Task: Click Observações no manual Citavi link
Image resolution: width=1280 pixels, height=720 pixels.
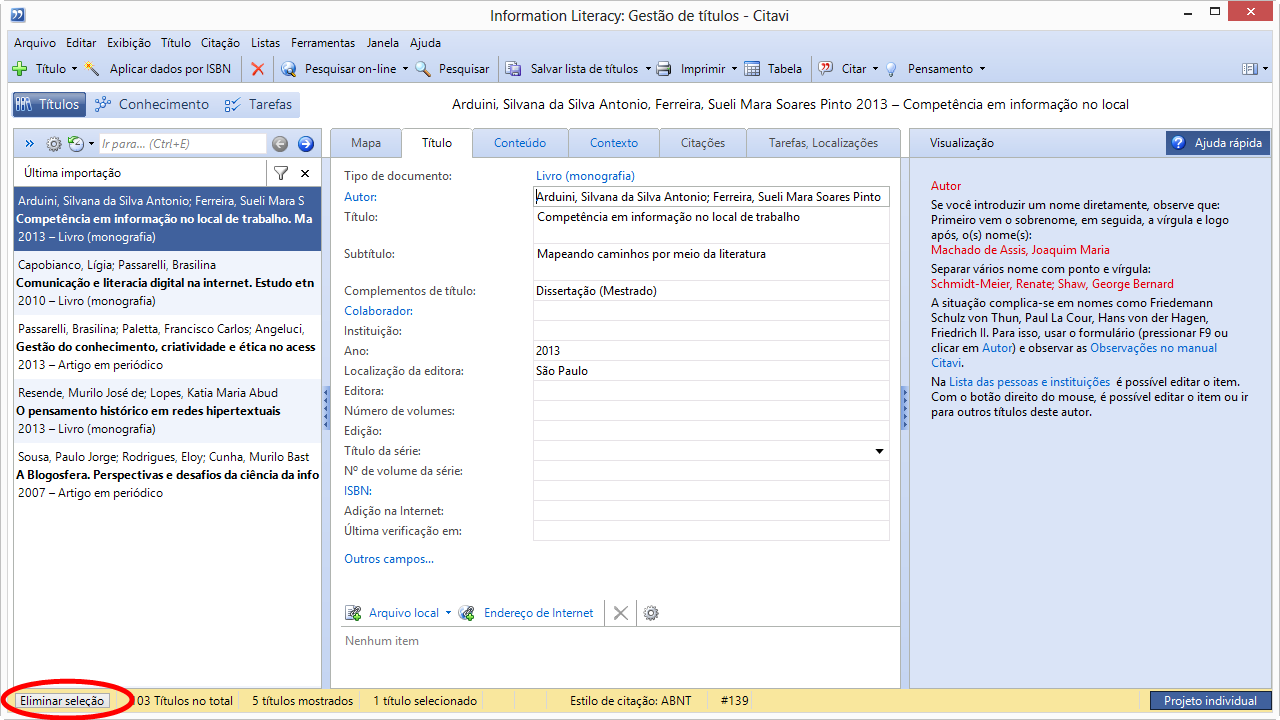Action: 1075,356
